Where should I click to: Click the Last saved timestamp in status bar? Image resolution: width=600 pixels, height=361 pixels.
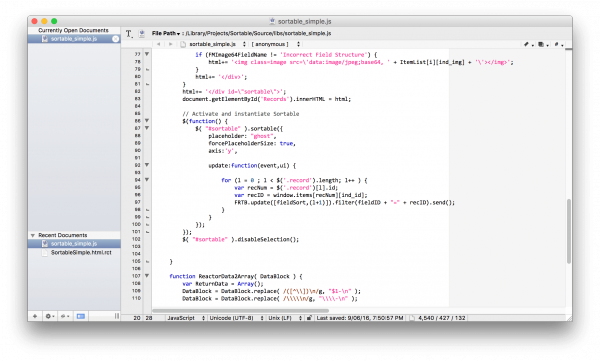click(x=360, y=318)
